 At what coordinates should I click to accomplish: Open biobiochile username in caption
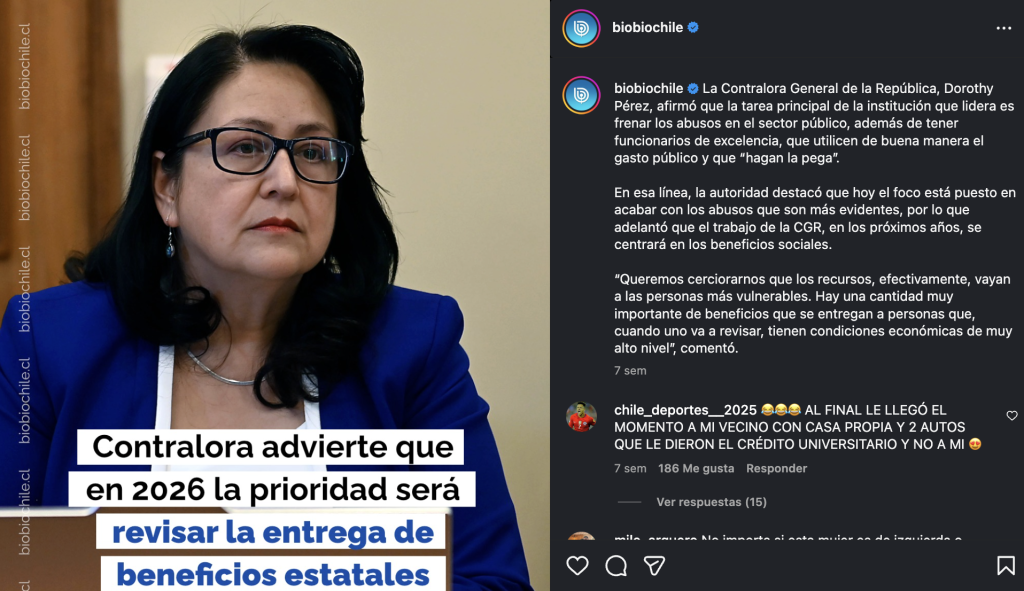click(x=648, y=88)
